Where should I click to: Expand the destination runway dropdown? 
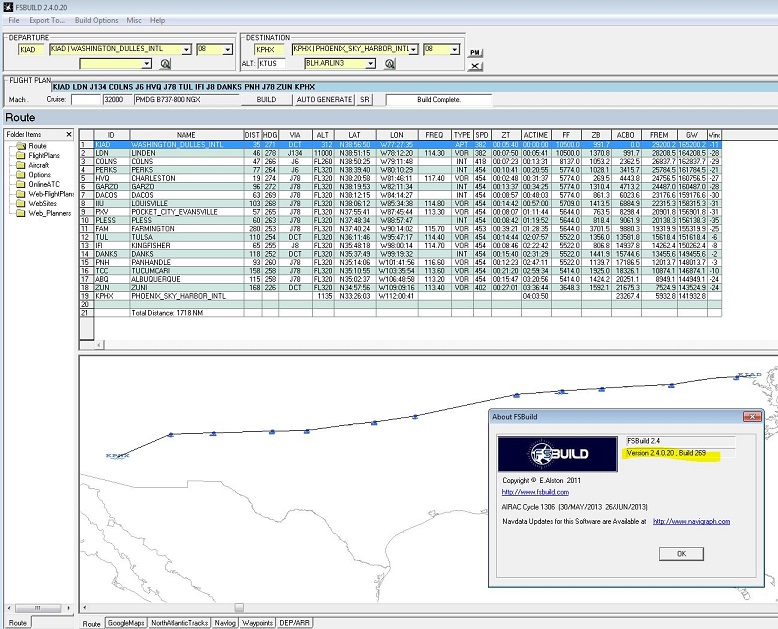coord(454,49)
